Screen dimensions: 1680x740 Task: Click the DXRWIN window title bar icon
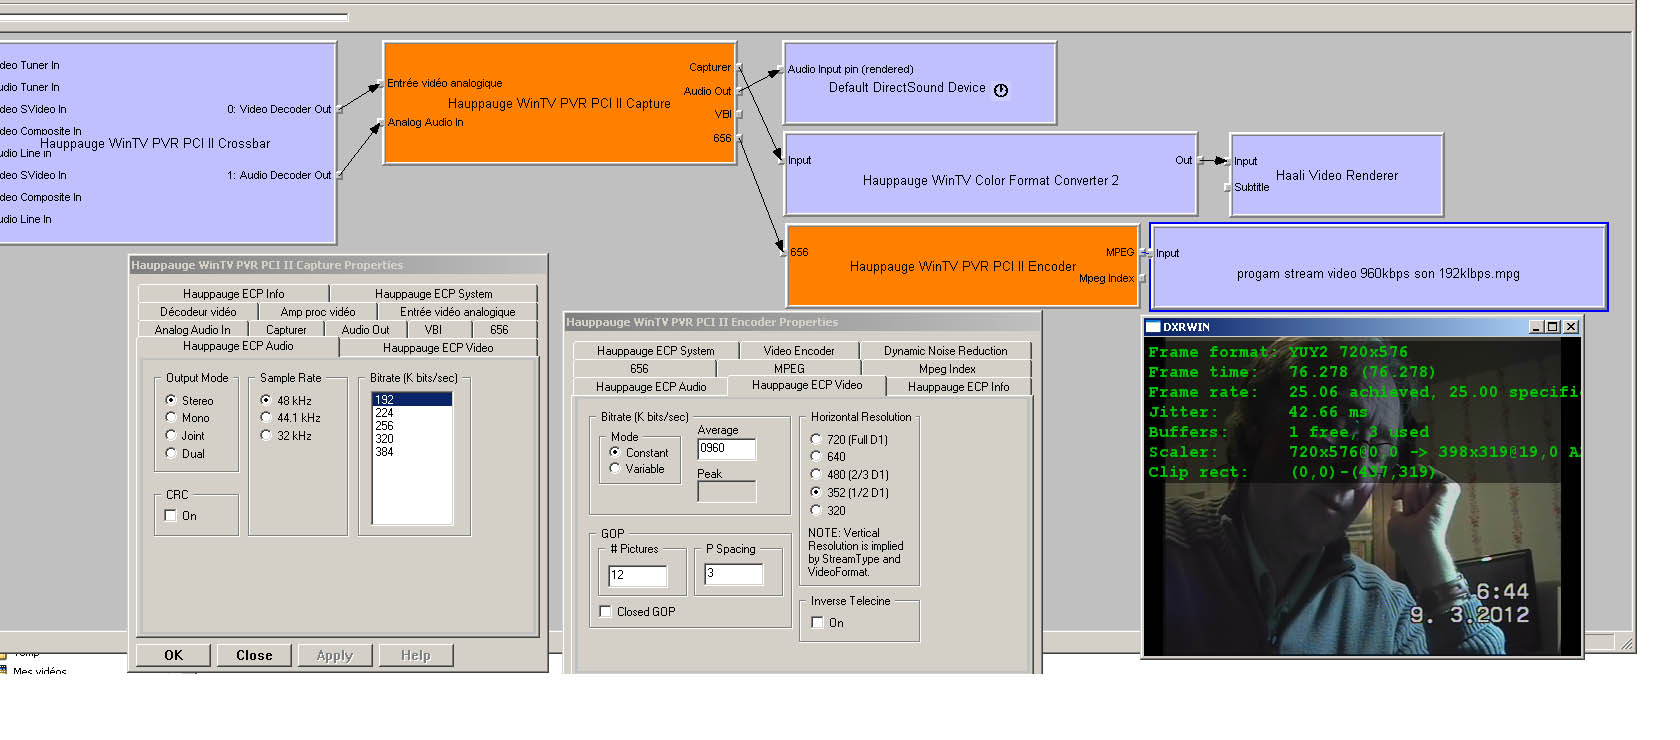[1153, 327]
